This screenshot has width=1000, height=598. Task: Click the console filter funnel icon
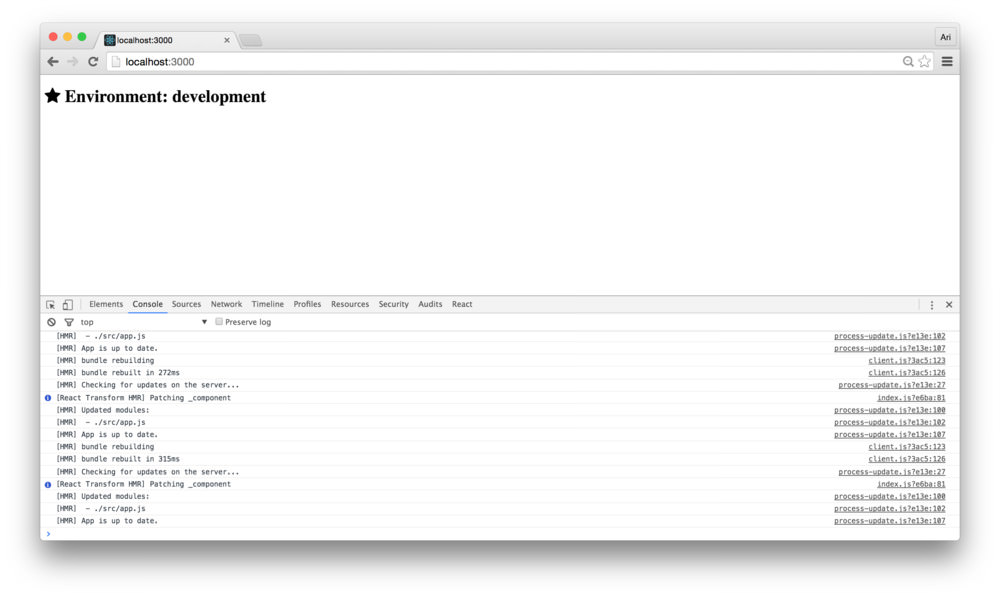click(69, 322)
